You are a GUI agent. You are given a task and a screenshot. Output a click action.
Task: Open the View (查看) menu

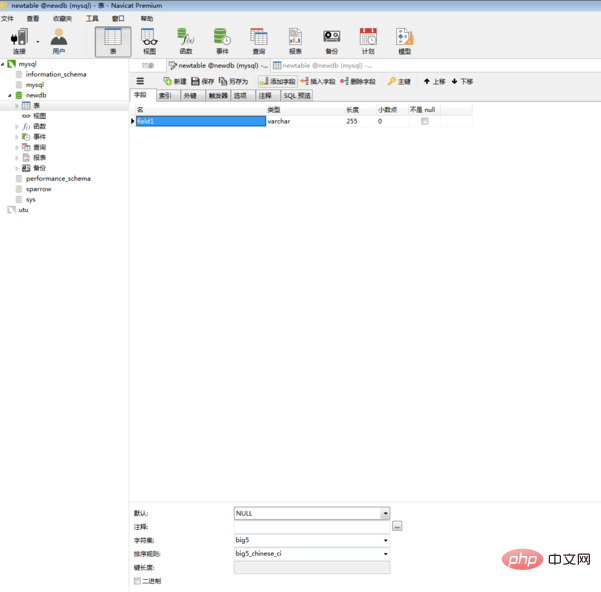[x=33, y=18]
